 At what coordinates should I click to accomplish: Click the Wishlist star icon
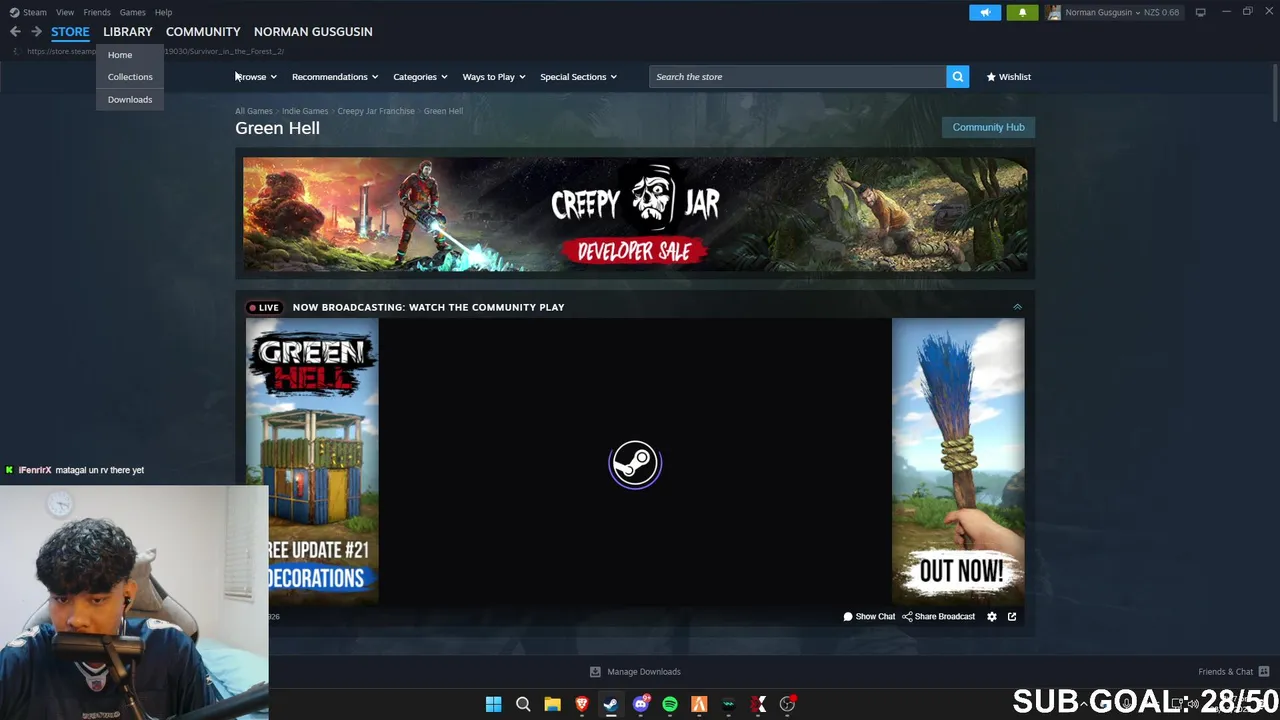tap(991, 77)
